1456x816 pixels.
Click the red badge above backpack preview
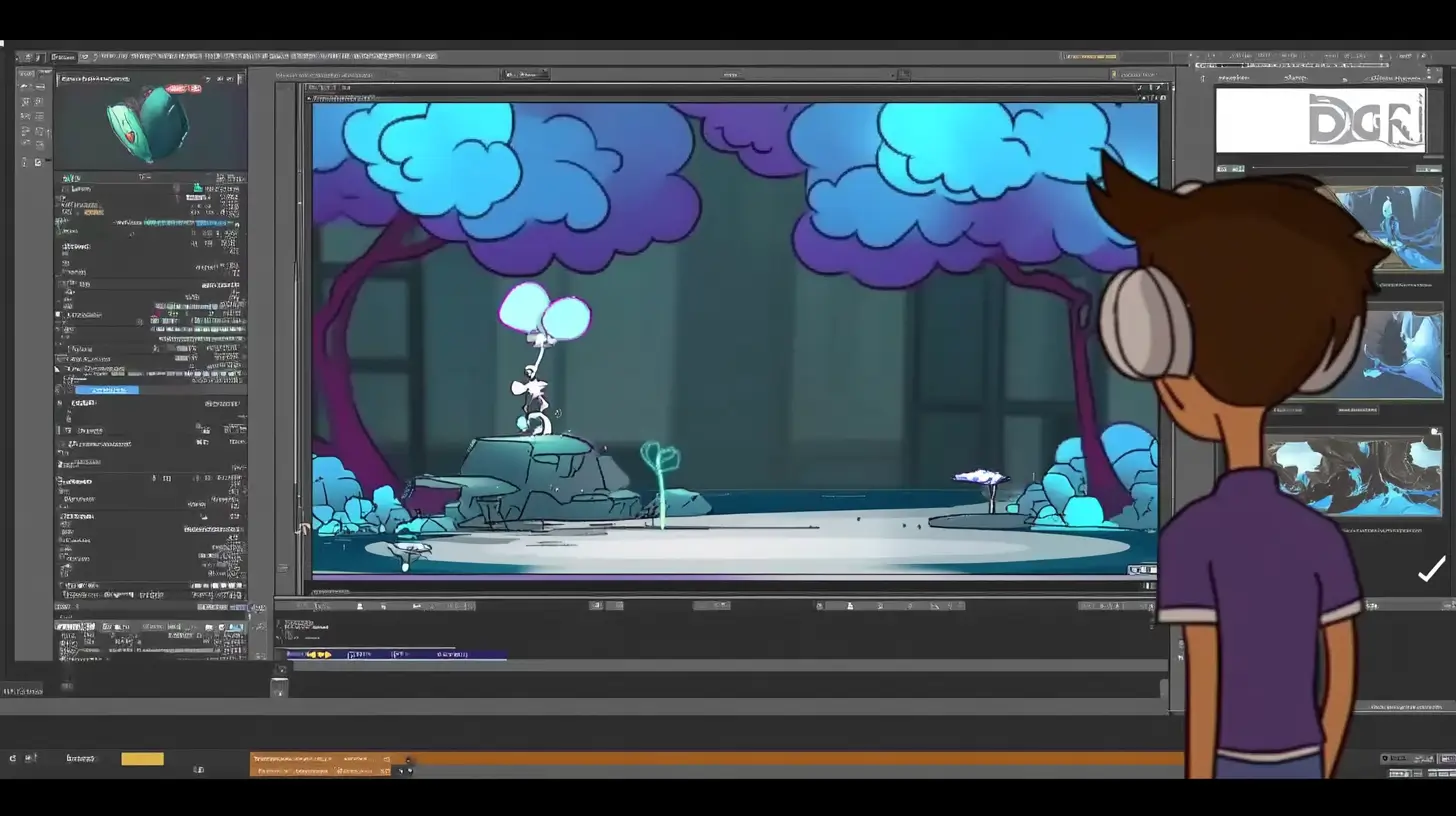(185, 89)
